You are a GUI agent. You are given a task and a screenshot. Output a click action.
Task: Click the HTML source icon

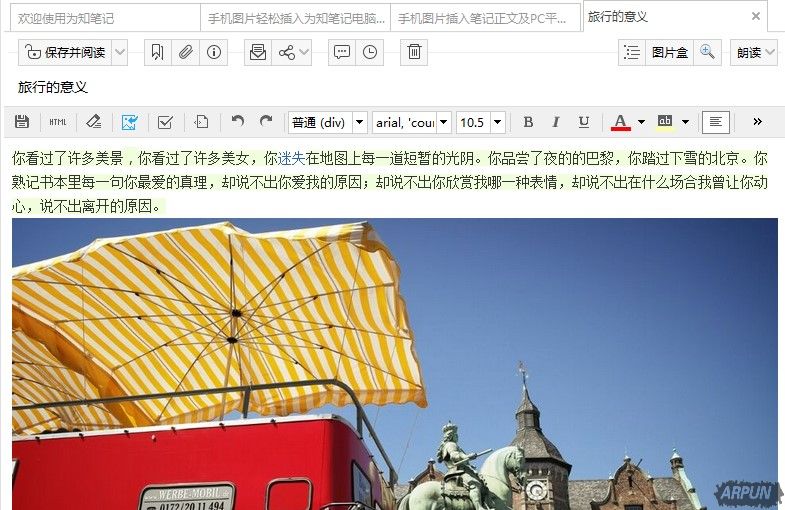click(x=58, y=122)
